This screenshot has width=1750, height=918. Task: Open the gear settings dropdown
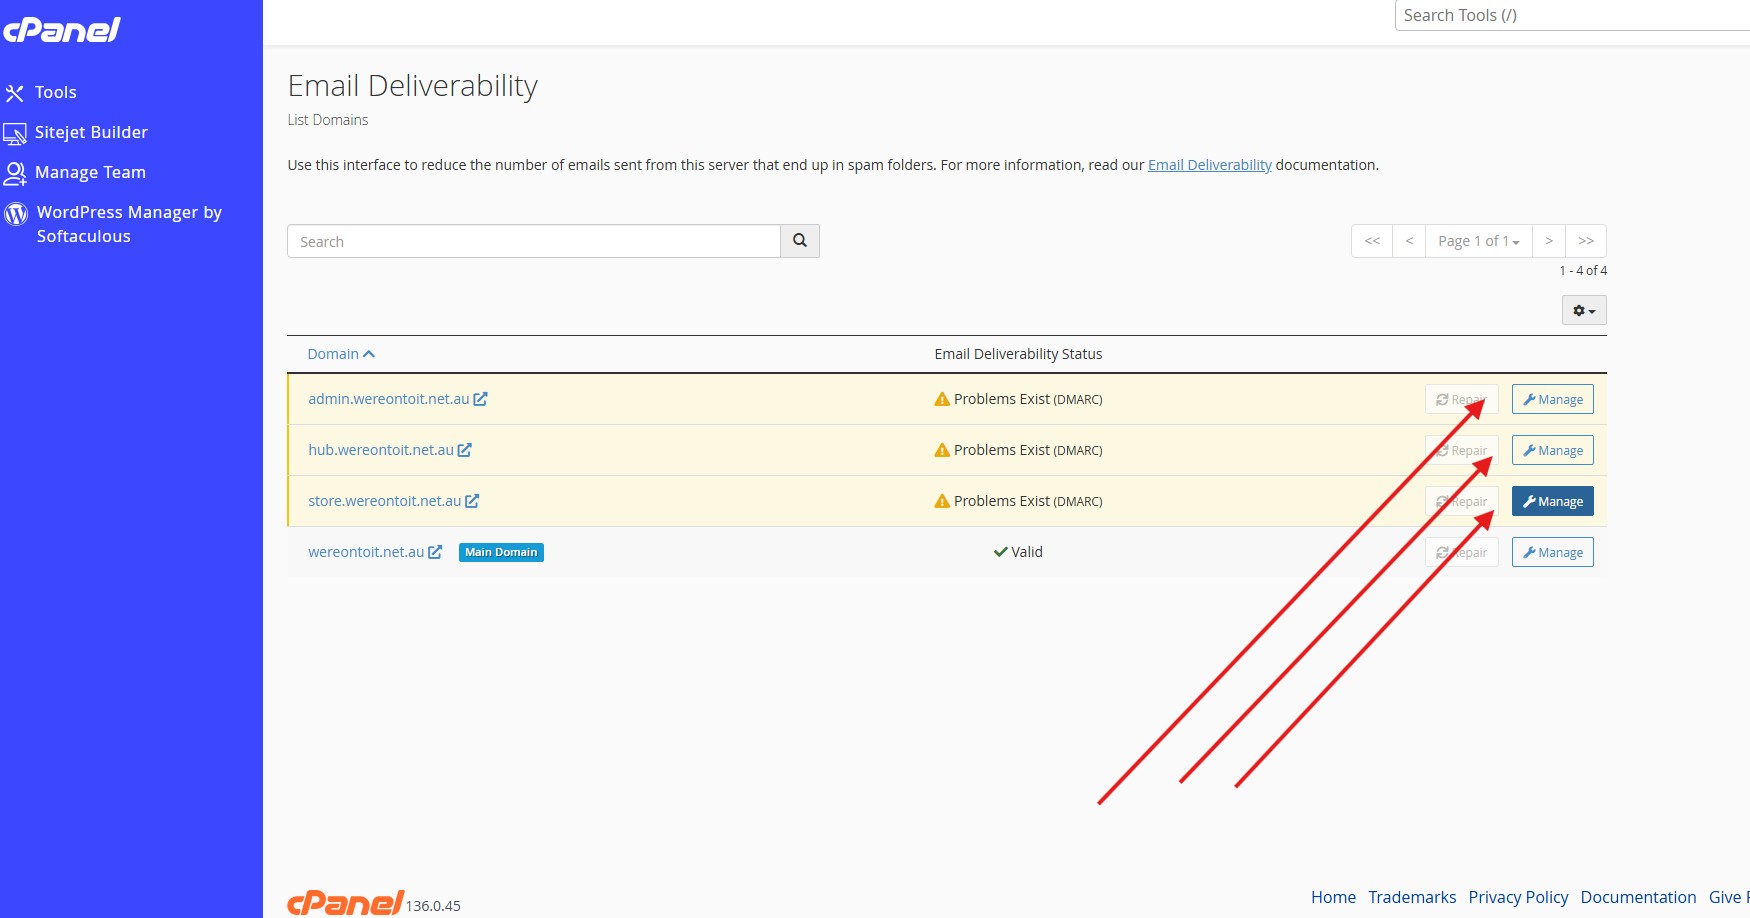(x=1584, y=310)
